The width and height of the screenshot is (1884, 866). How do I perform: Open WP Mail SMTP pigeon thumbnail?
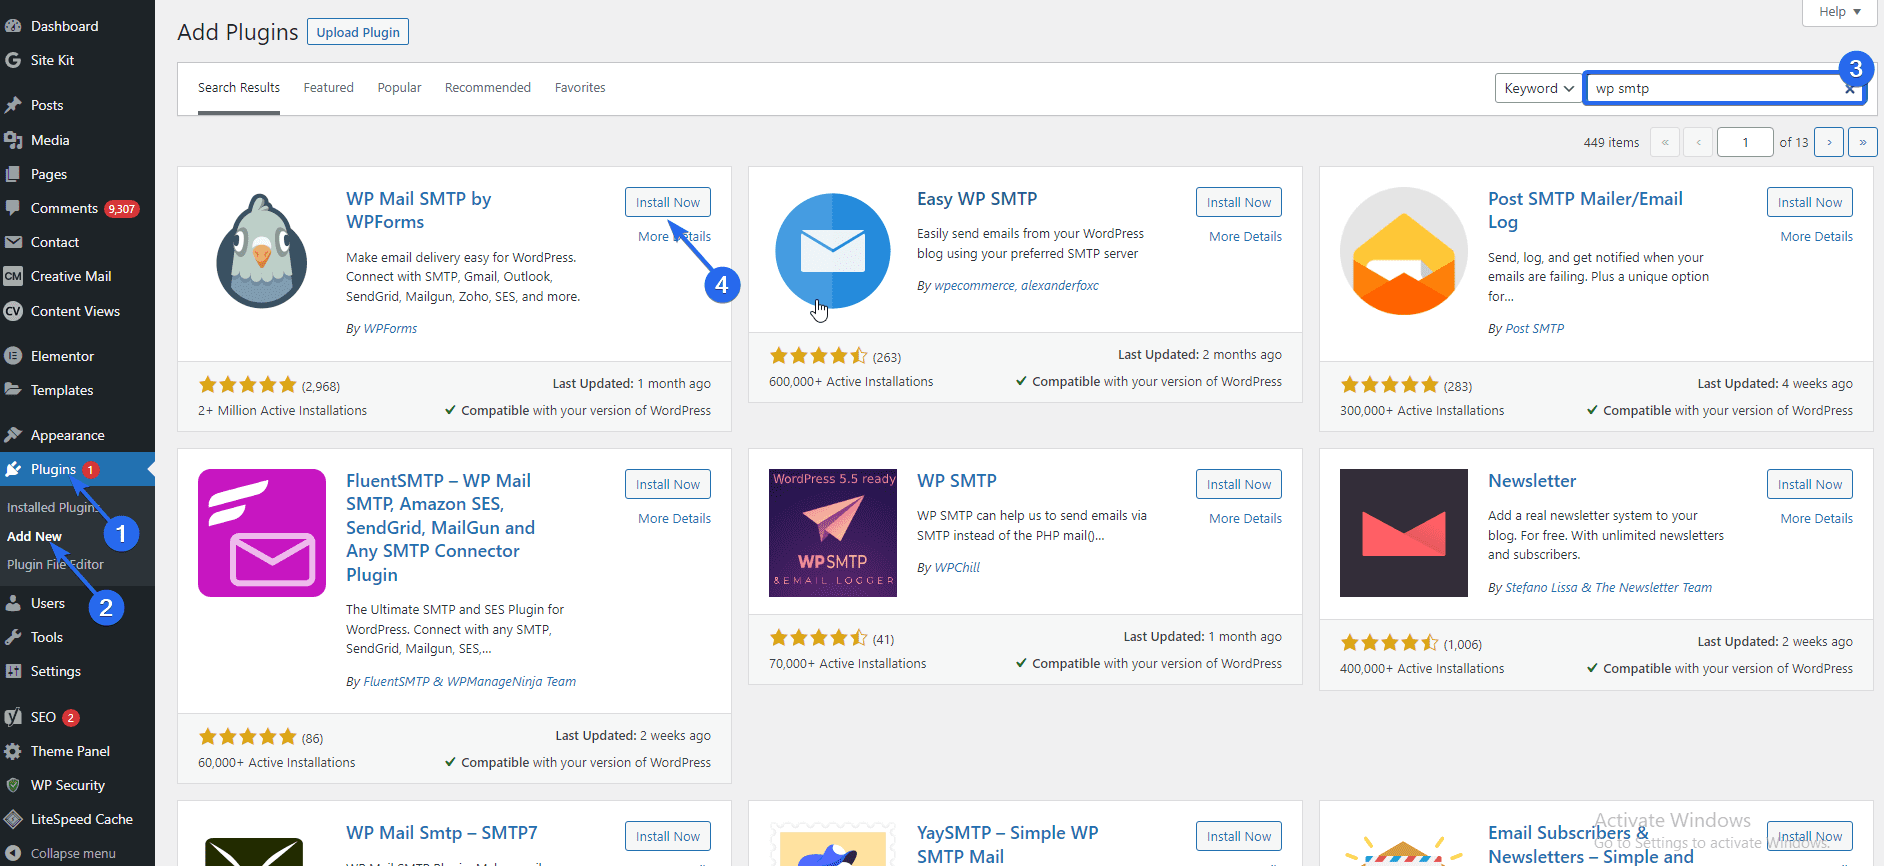(262, 251)
